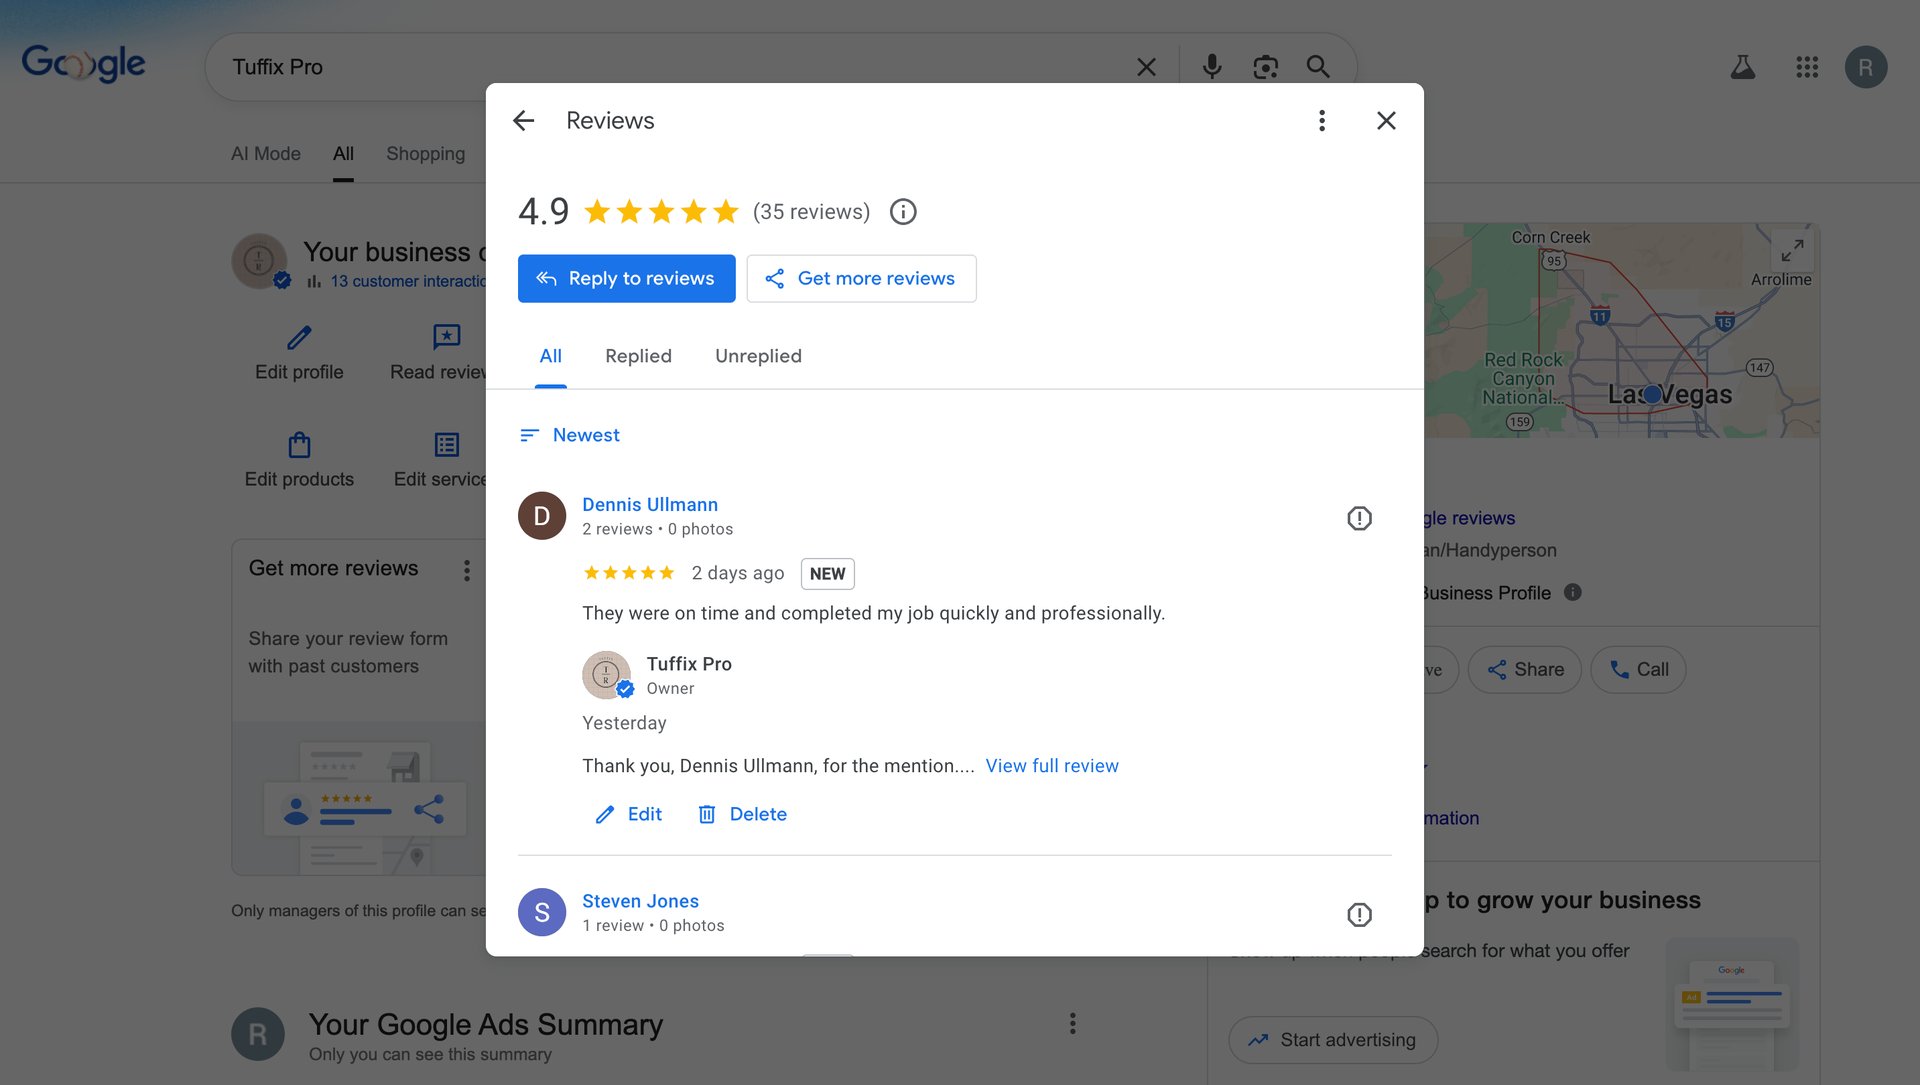
Task: Open the Newest sort order dropdown
Action: (x=570, y=435)
